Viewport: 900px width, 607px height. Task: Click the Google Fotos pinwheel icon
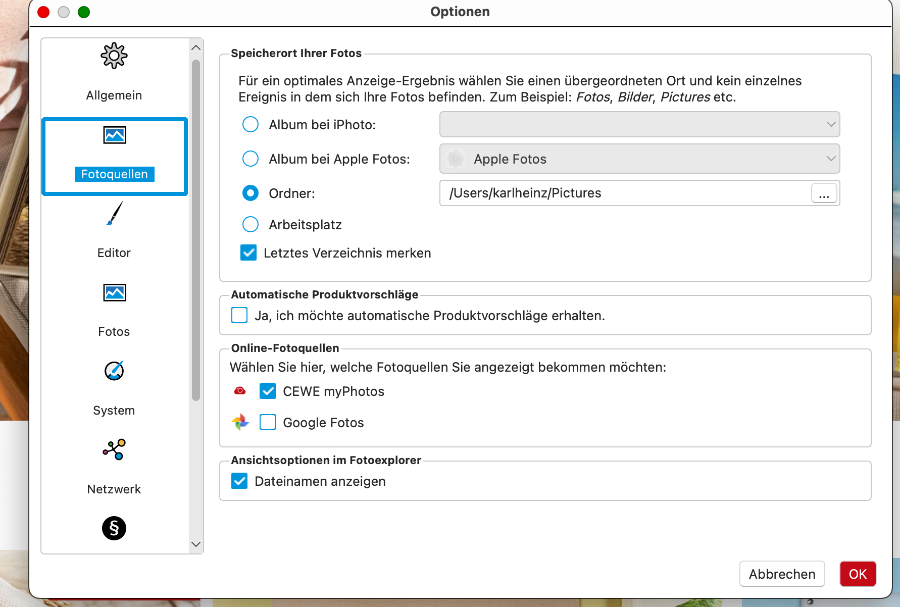coord(240,422)
